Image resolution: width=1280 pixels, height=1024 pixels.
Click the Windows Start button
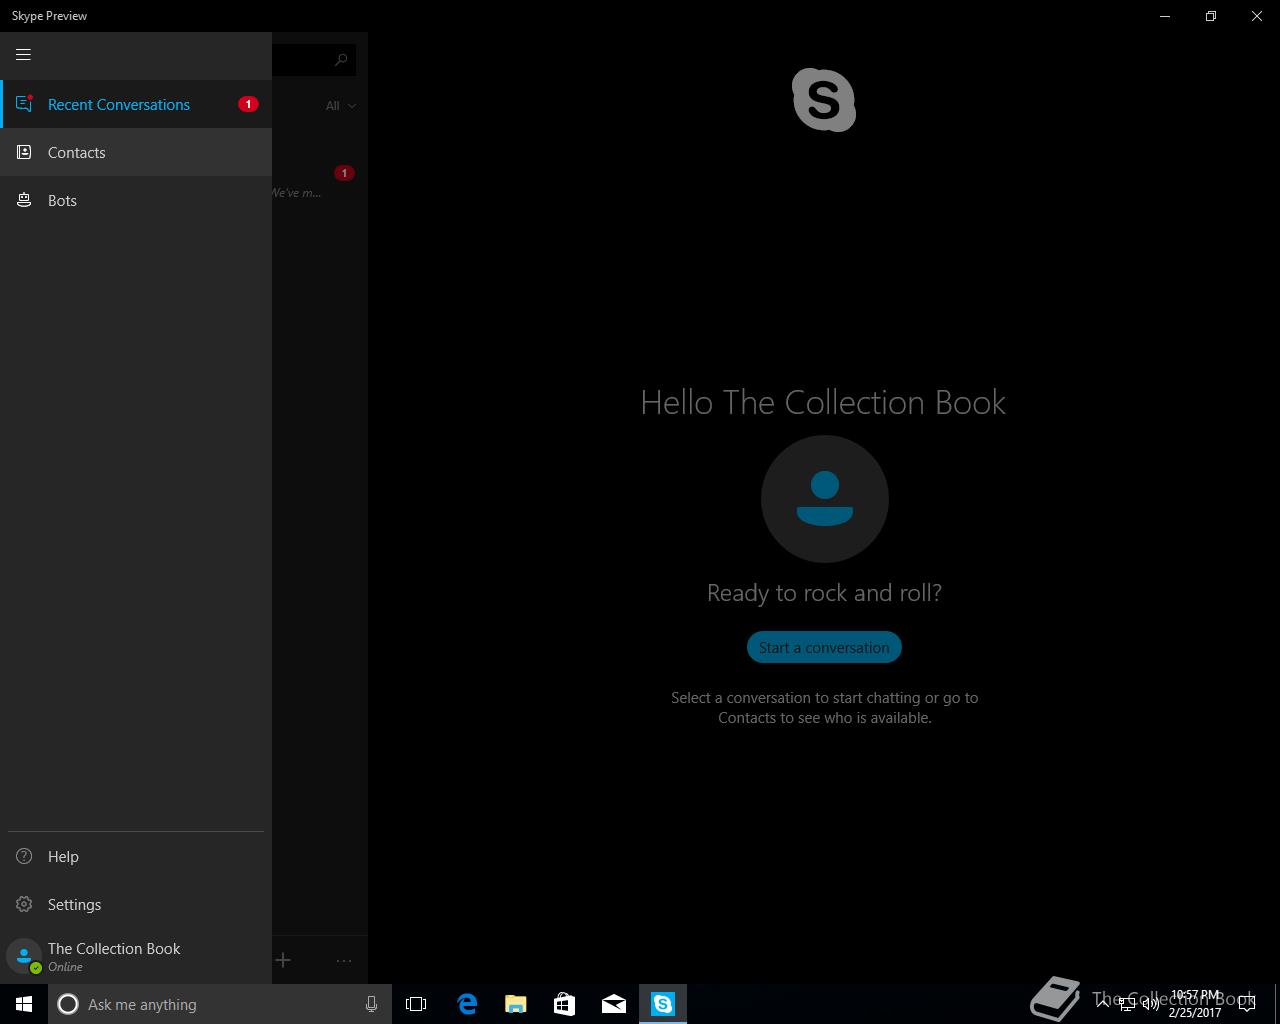click(x=24, y=1004)
